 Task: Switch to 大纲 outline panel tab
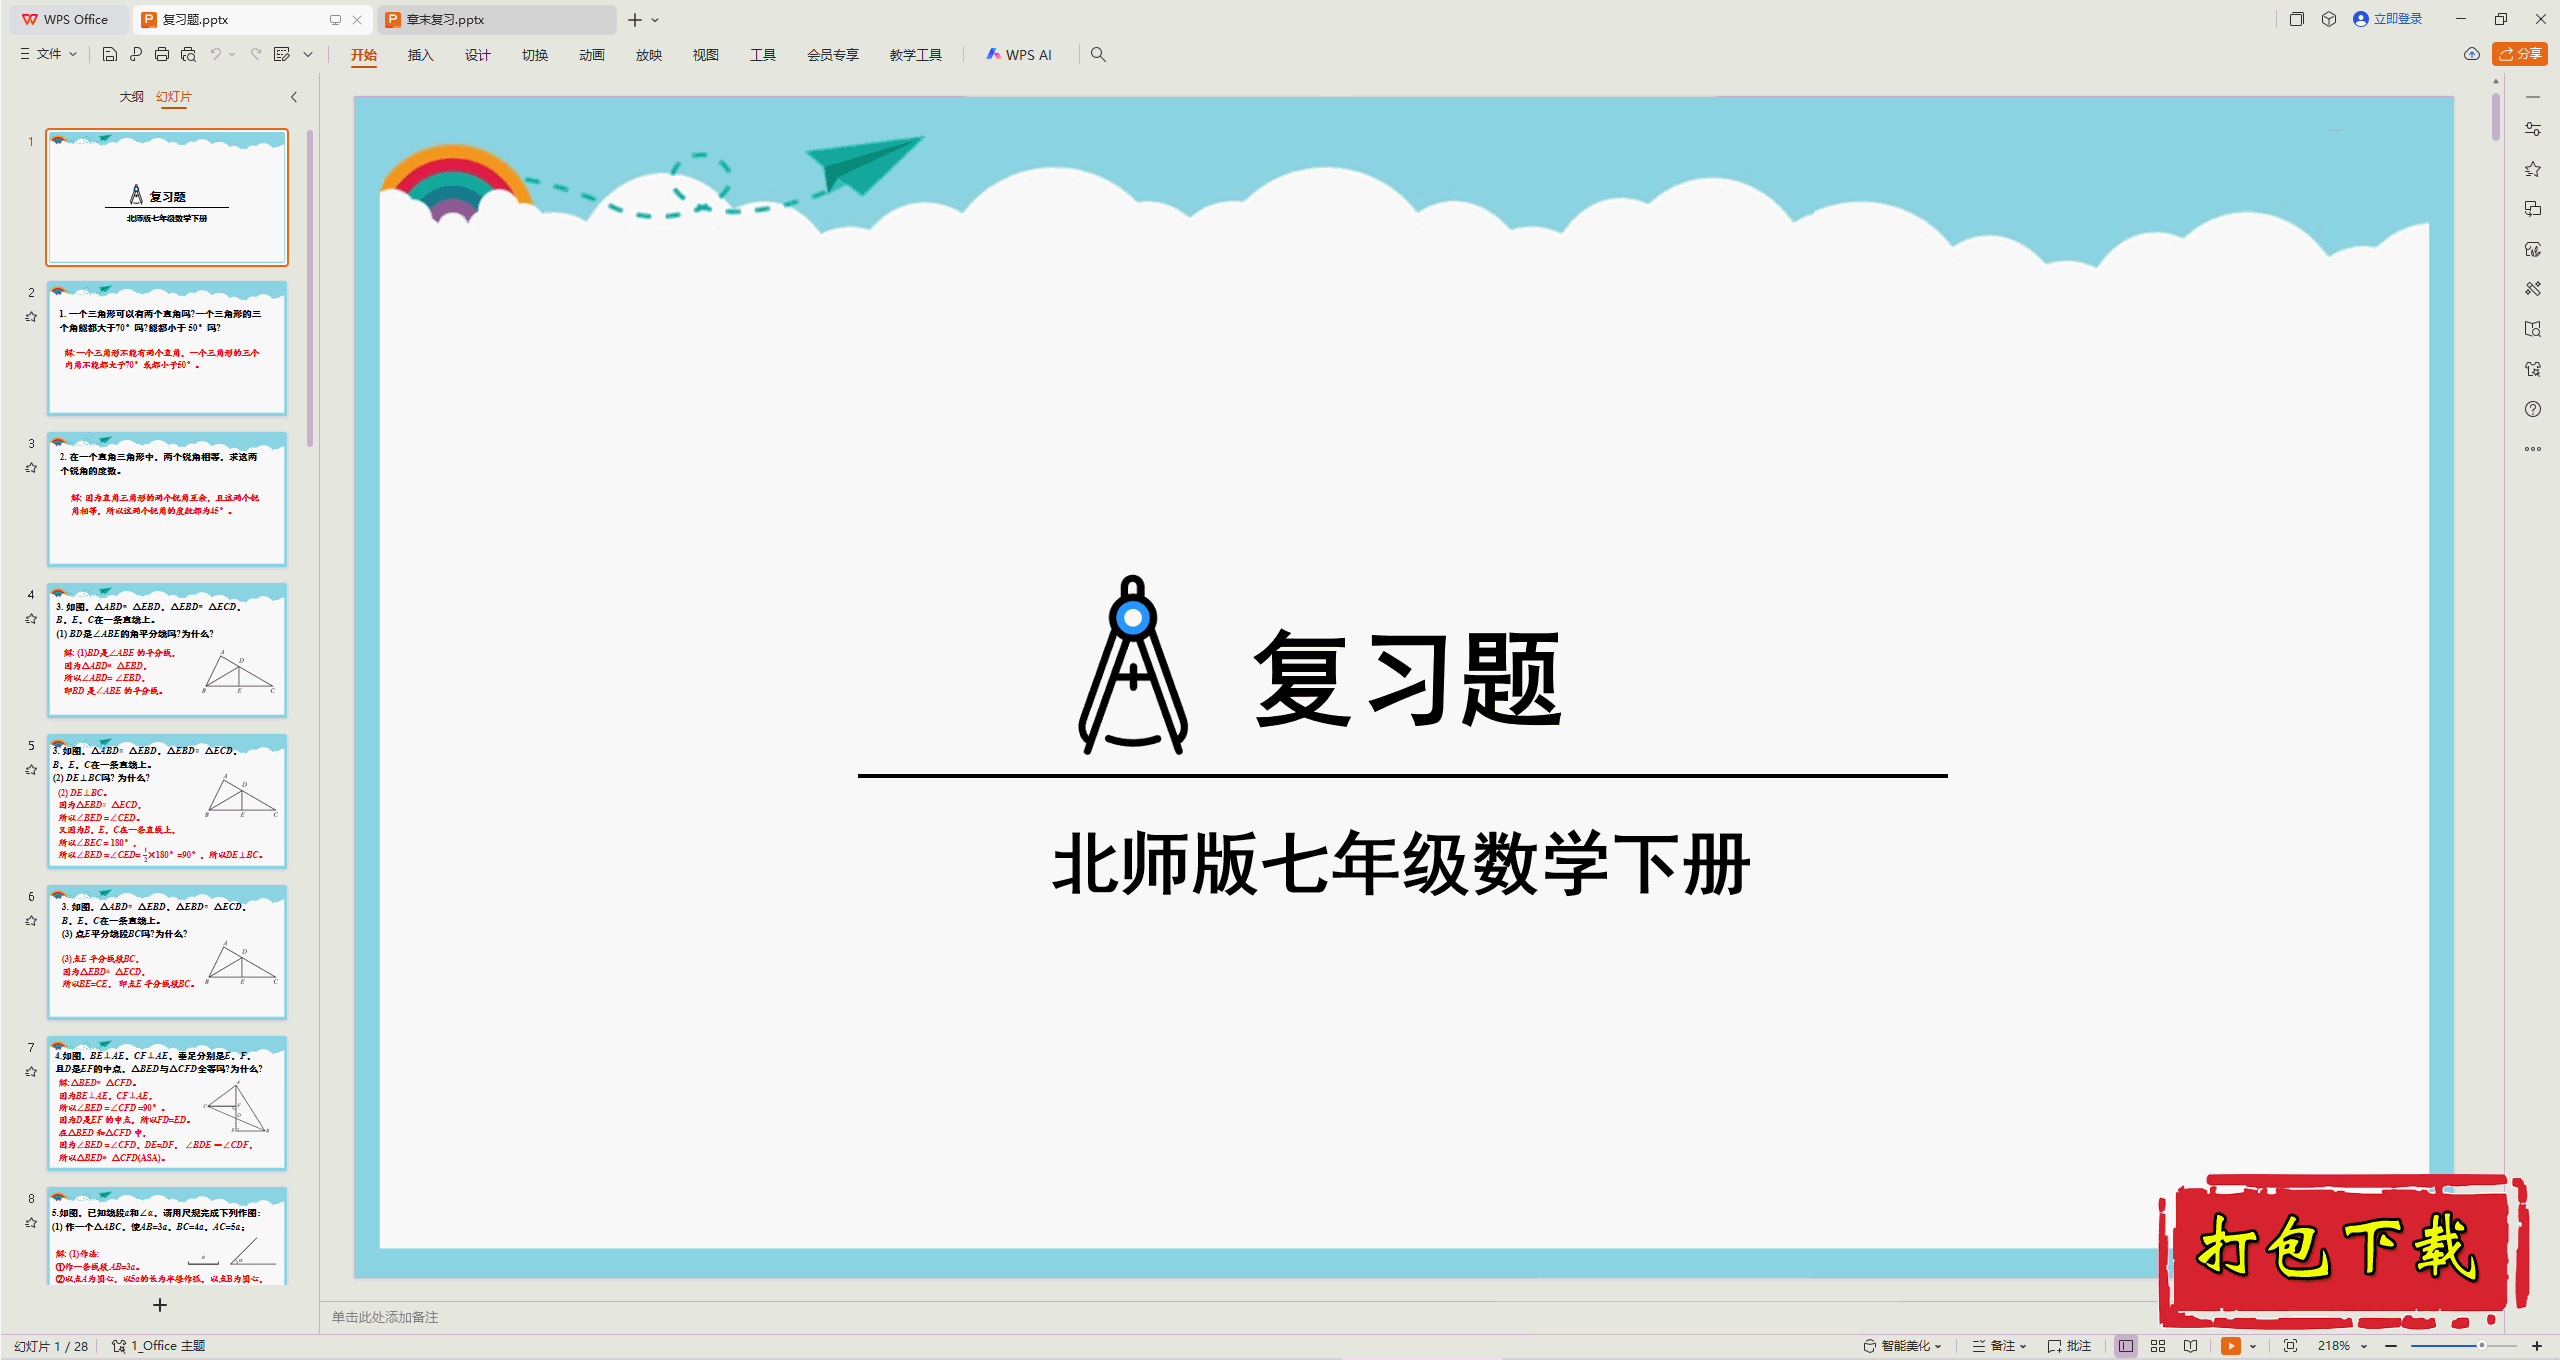coord(132,97)
